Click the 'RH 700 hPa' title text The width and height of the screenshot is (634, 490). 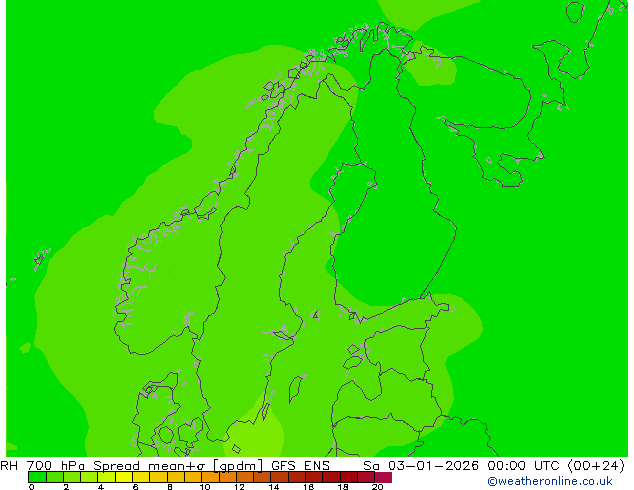point(42,465)
